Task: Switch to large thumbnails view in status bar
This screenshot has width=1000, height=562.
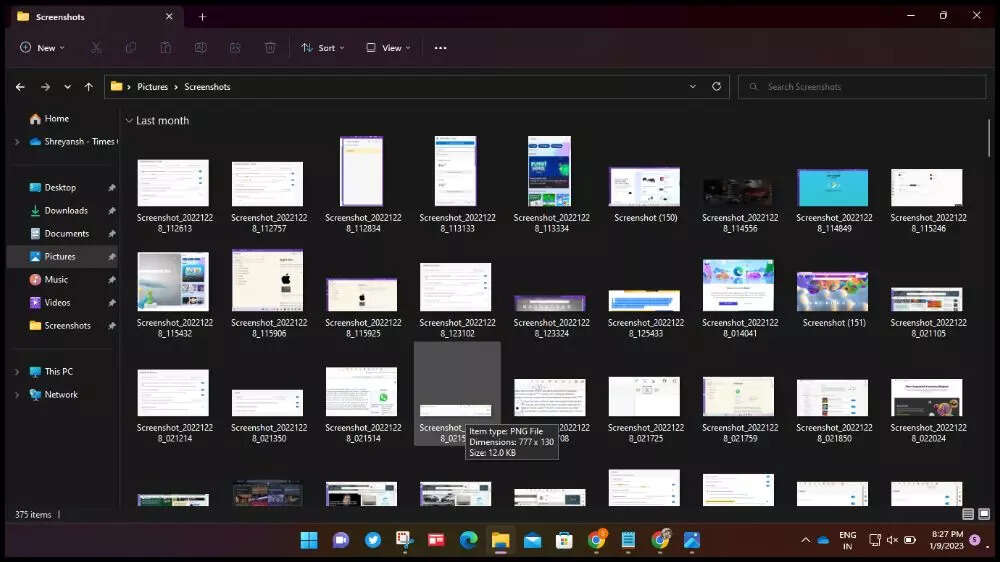Action: pos(984,514)
